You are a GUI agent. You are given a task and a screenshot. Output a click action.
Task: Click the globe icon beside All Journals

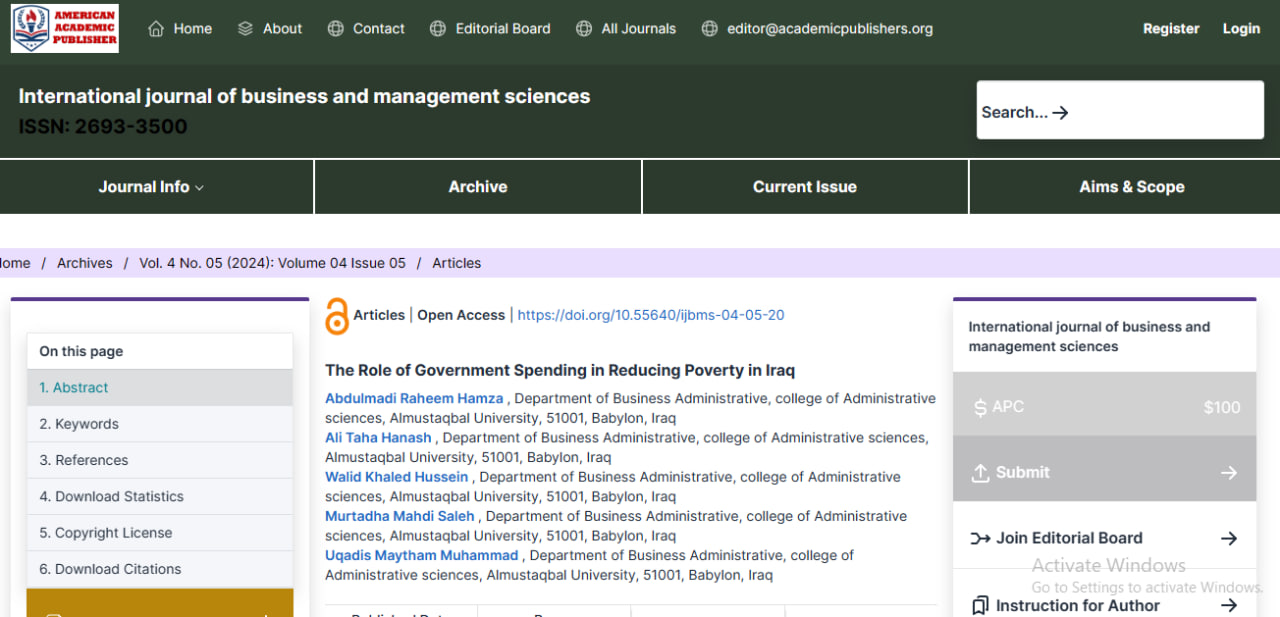[584, 29]
